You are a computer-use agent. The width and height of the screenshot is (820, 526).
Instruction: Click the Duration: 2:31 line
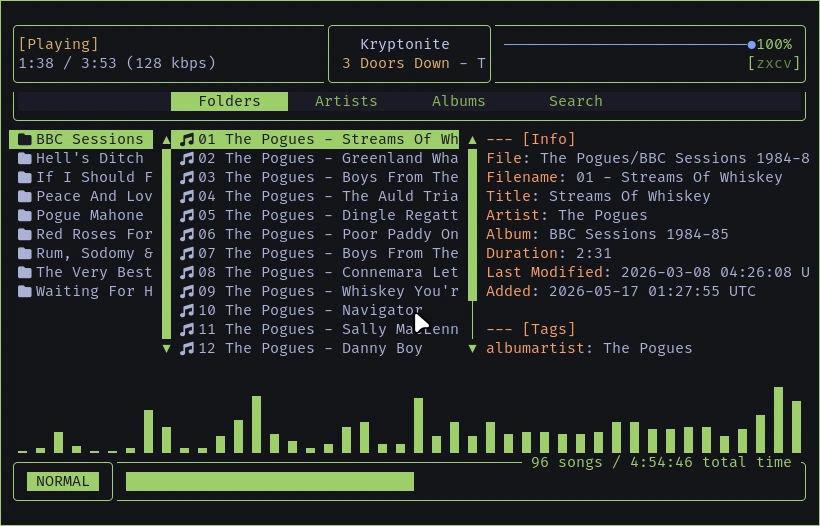click(549, 254)
